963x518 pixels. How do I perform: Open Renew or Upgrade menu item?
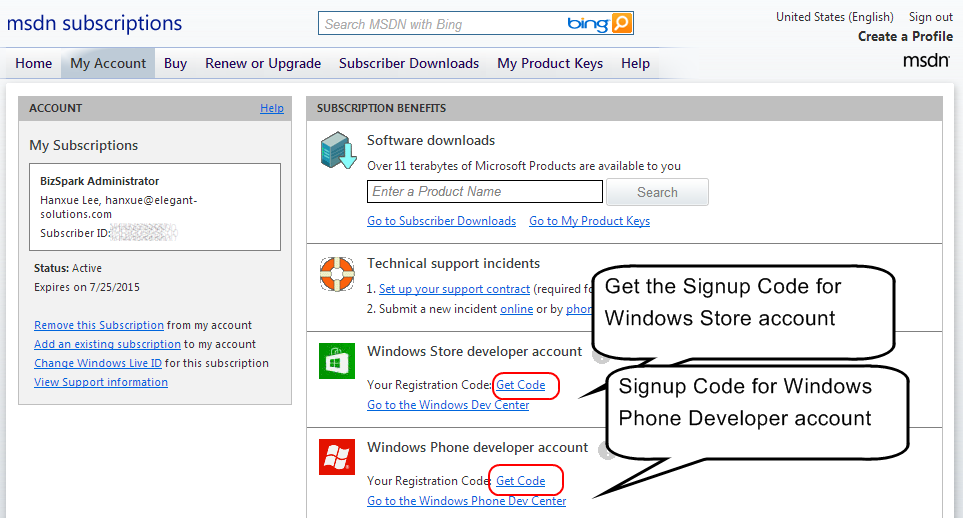click(x=263, y=63)
